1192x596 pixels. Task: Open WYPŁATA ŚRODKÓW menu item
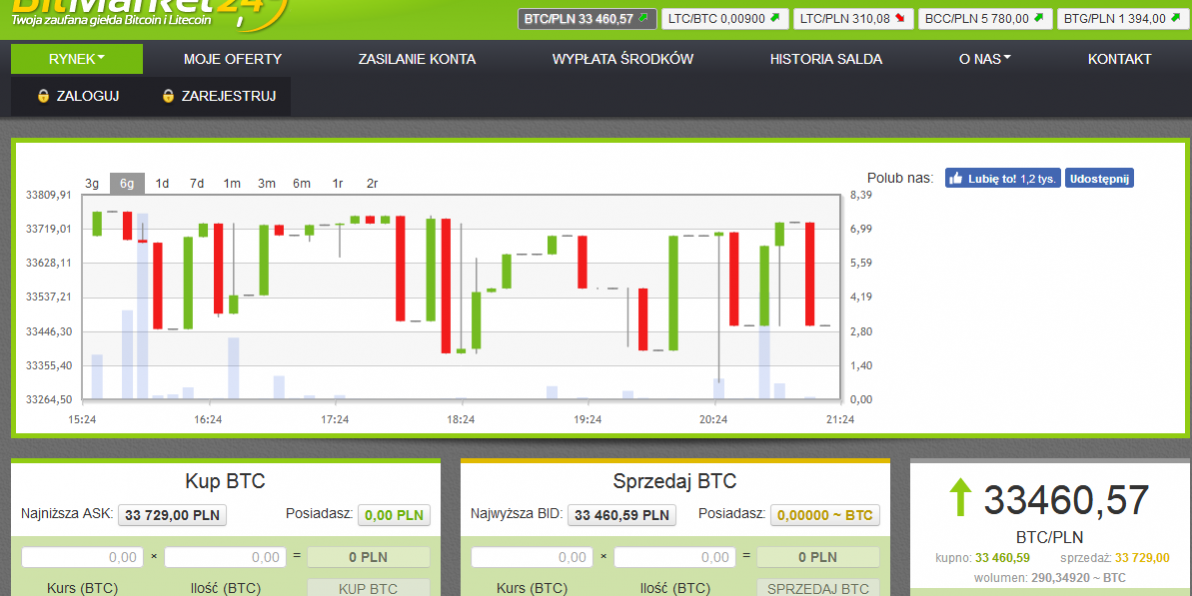coord(622,59)
